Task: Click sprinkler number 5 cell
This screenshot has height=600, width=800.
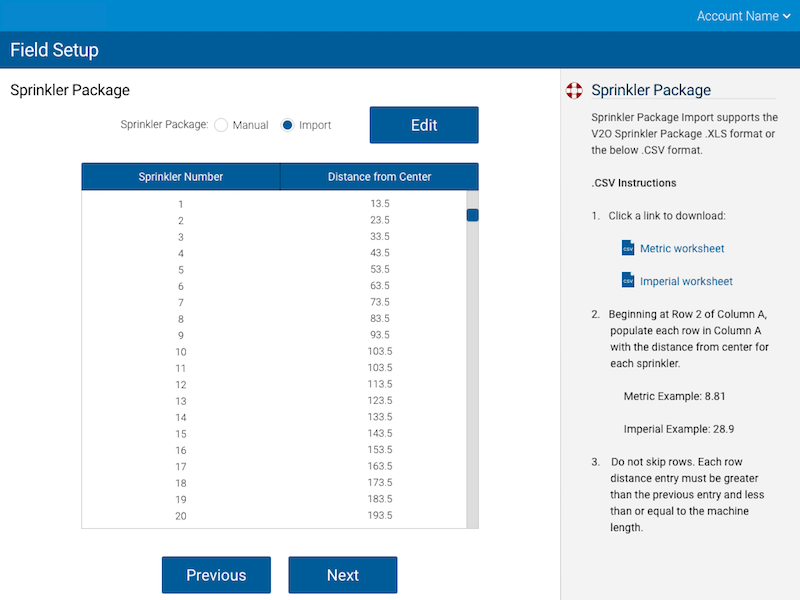Action: point(181,270)
